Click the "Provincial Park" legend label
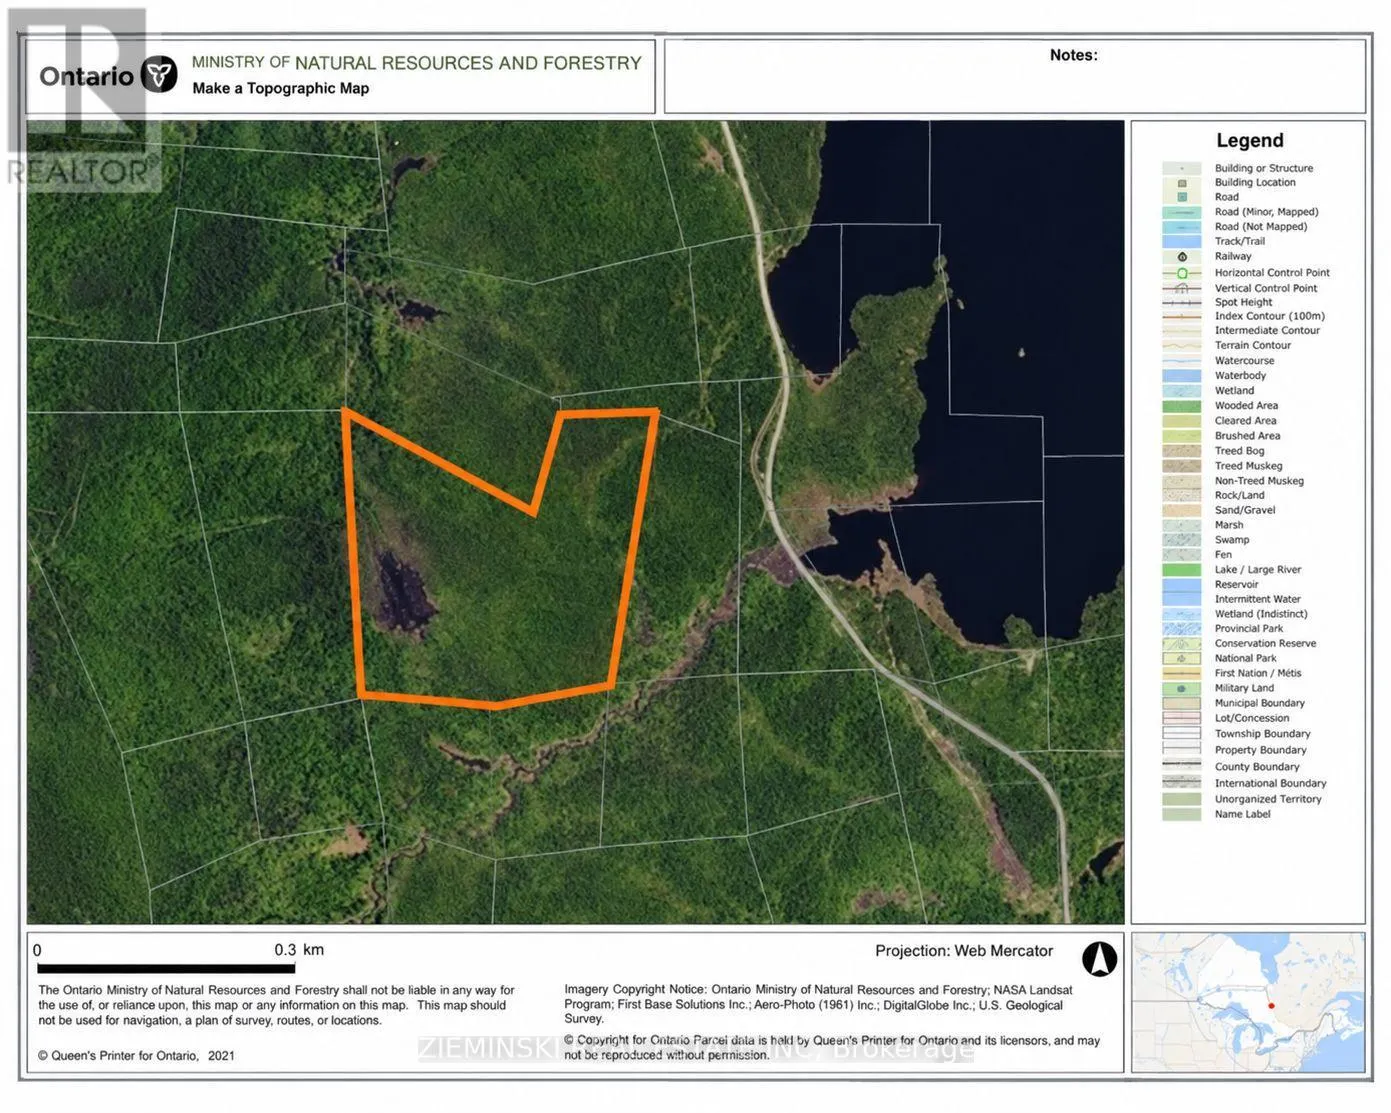 click(1249, 629)
